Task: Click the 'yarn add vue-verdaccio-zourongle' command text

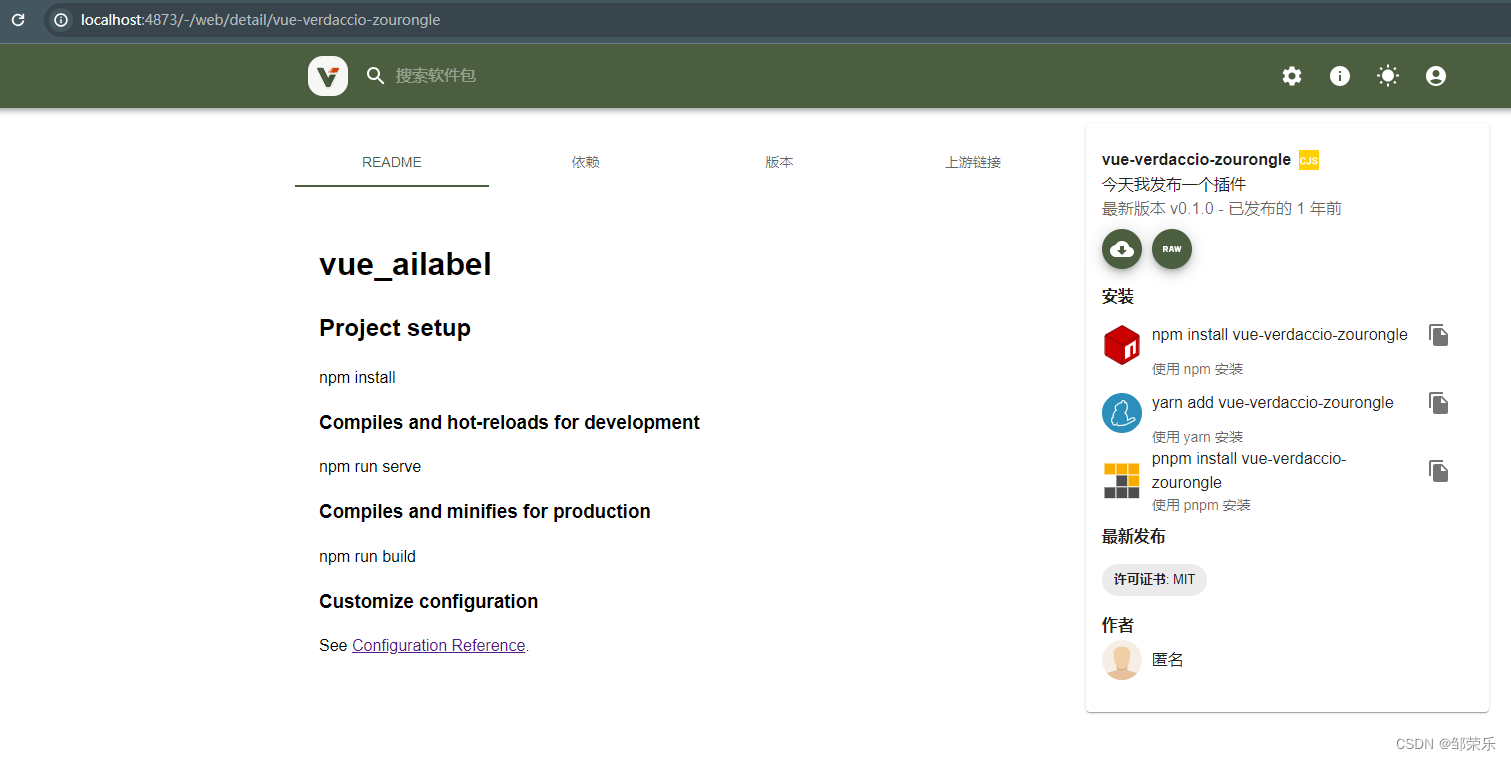Action: point(1273,403)
